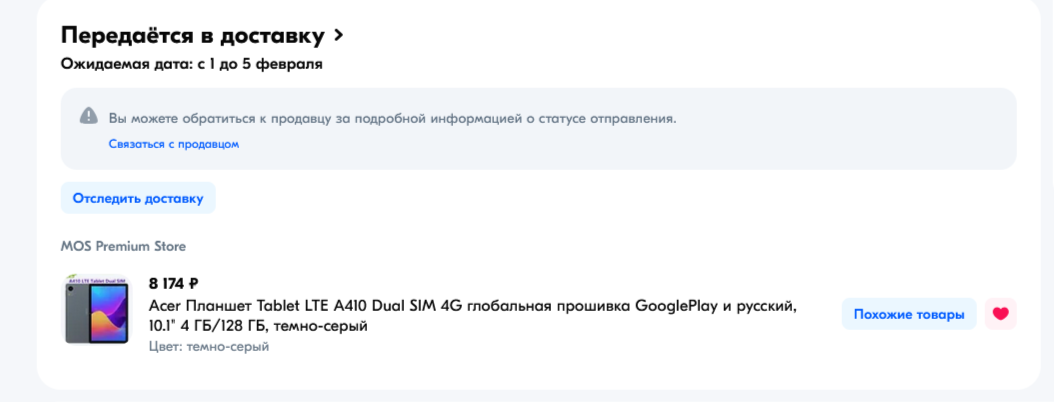
Task: Open the MOS Premium Store seller page
Action: (123, 246)
